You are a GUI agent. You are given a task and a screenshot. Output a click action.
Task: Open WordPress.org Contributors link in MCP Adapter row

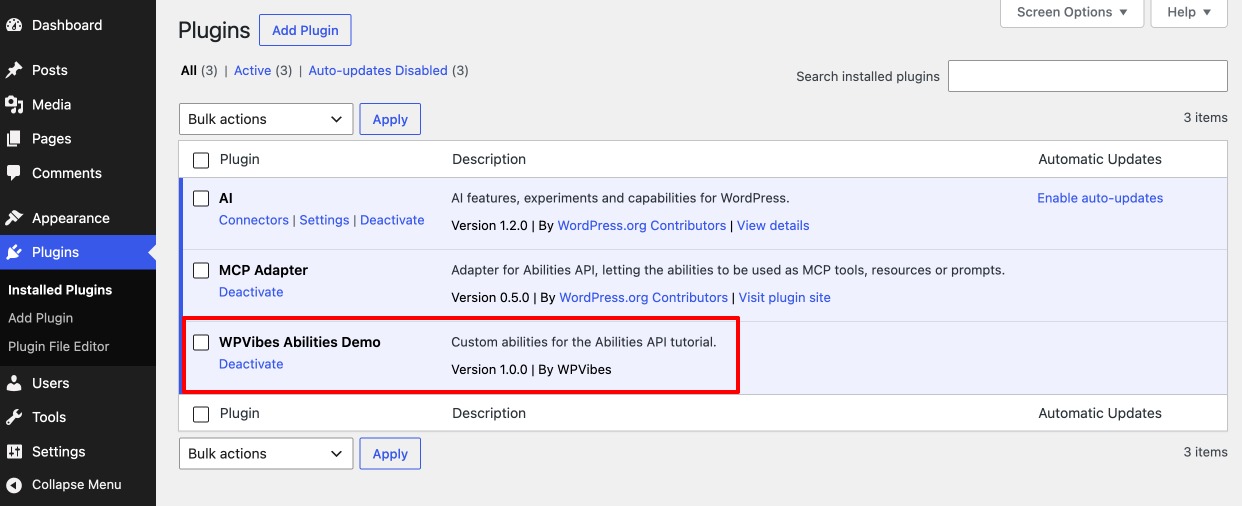[x=644, y=297]
